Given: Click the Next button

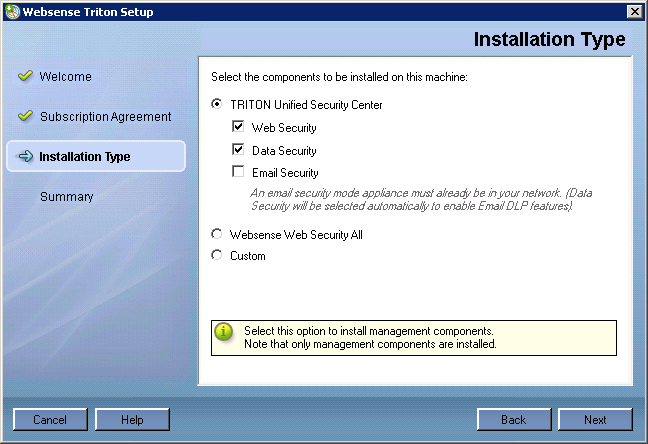Looking at the screenshot, I should click(x=595, y=420).
